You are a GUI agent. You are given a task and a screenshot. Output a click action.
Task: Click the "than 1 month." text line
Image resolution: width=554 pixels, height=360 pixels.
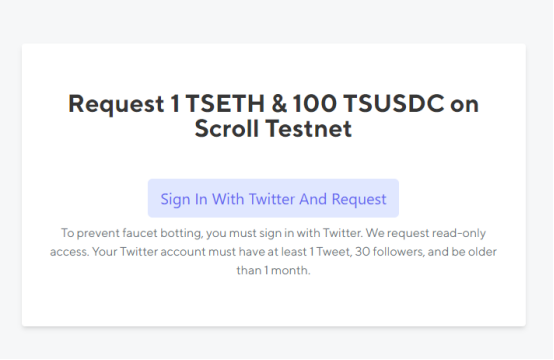(x=273, y=270)
